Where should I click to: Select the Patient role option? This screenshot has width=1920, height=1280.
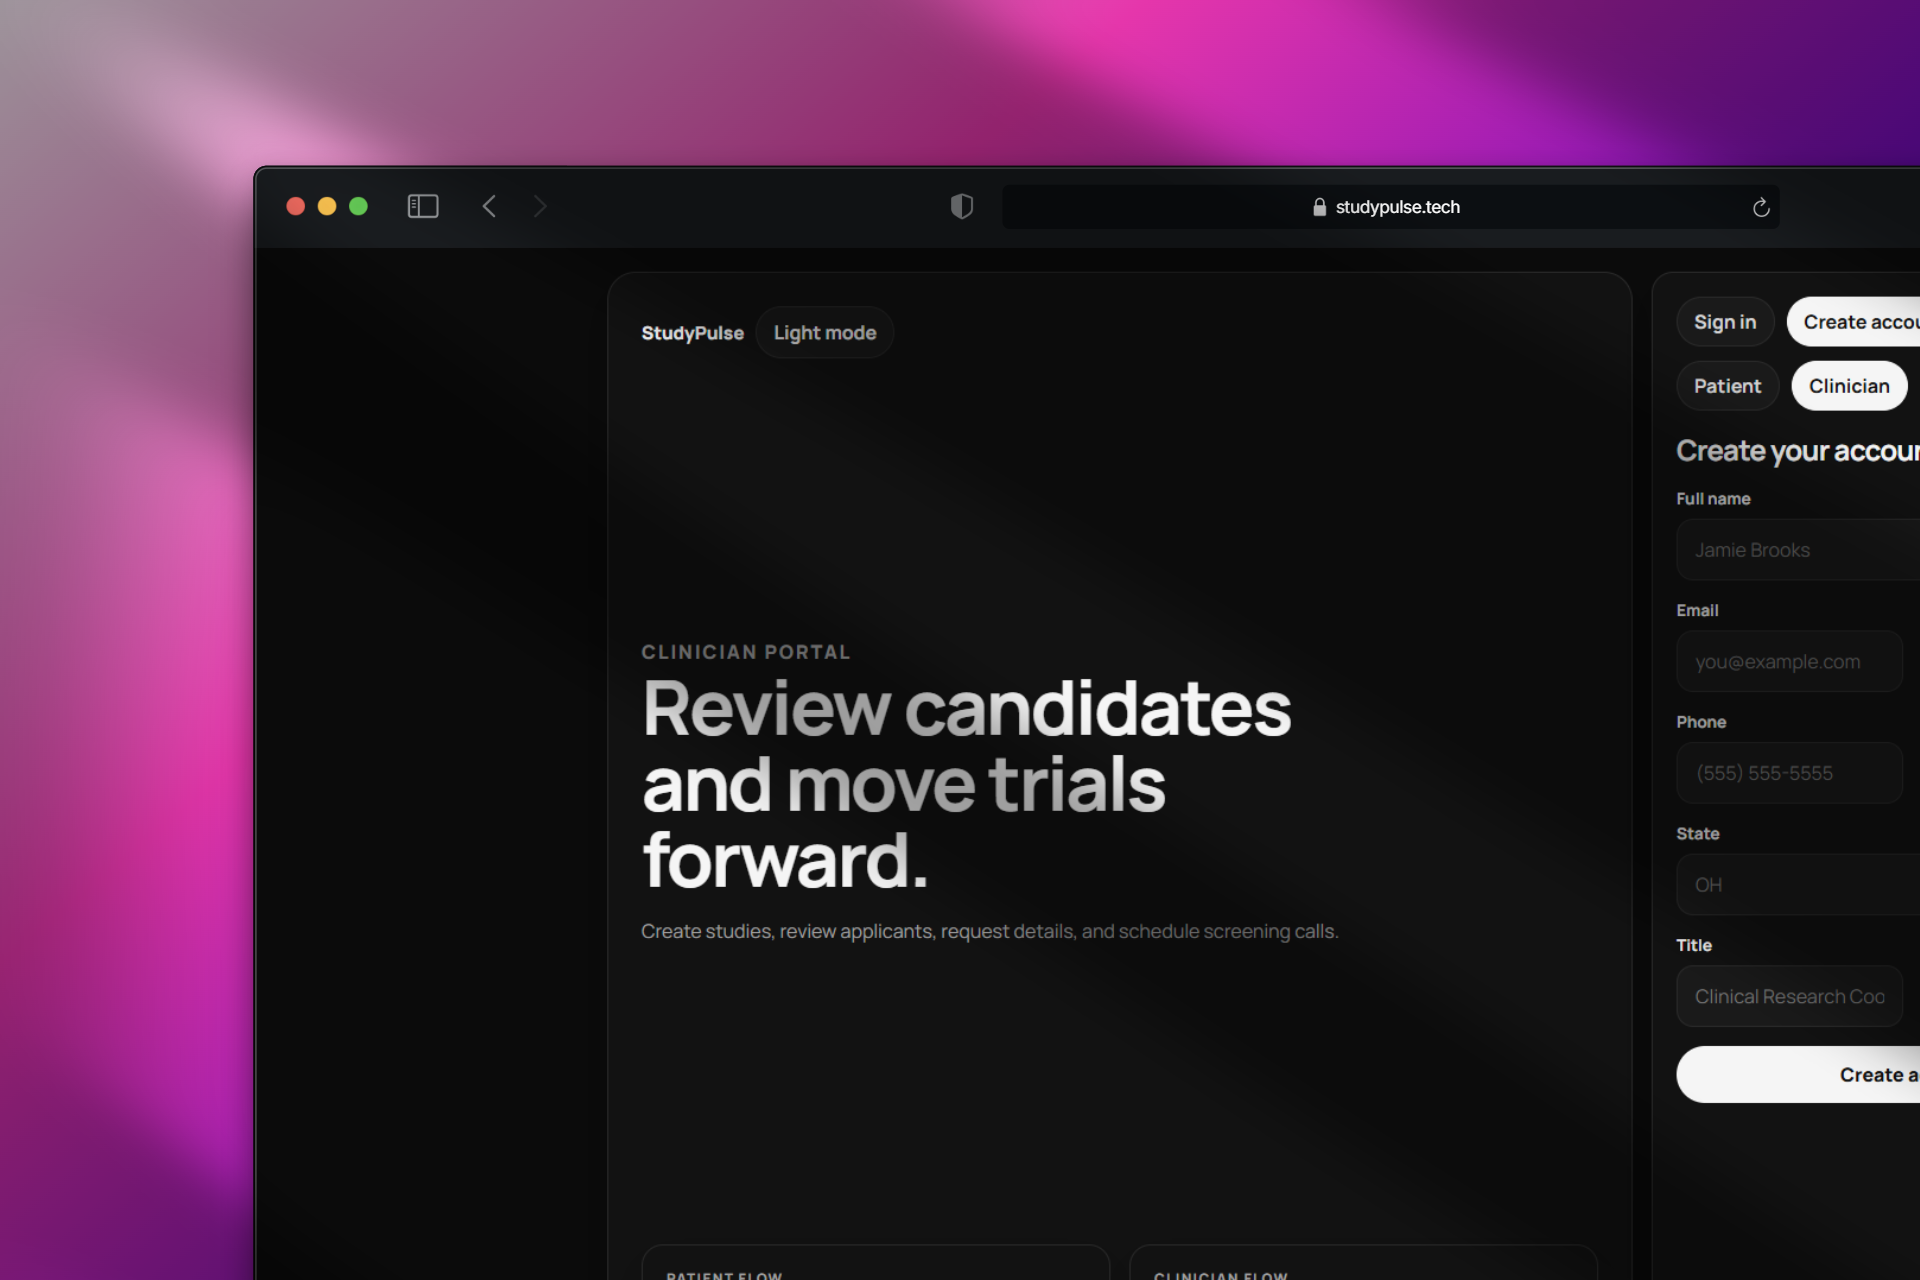pos(1727,386)
